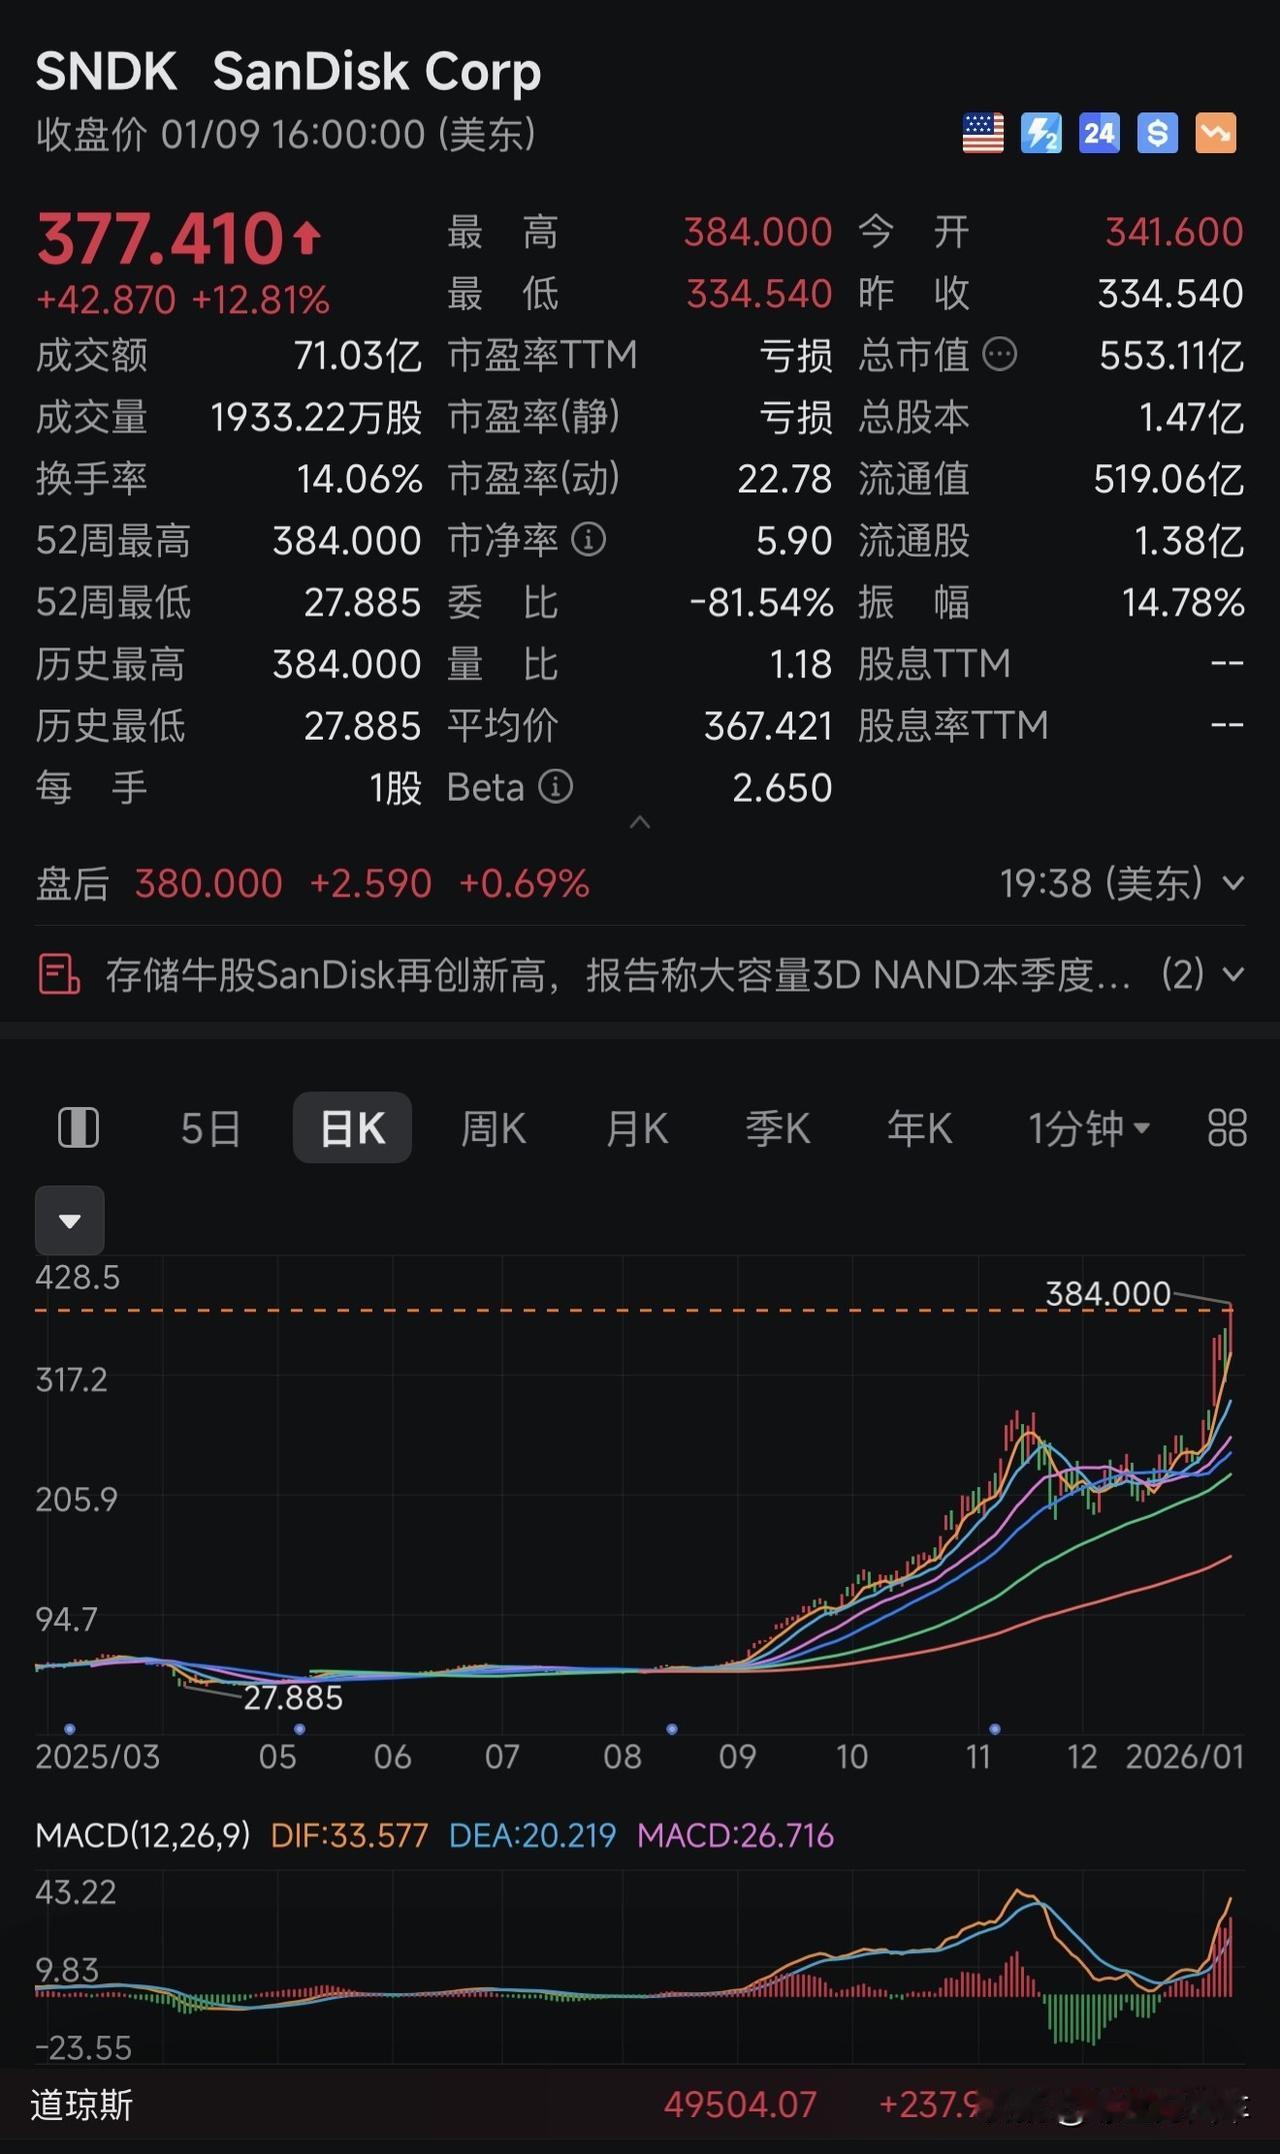Screen dimensions: 1280x2154
Task: Open the 1分钟 interval dropdown
Action: [1088, 1129]
